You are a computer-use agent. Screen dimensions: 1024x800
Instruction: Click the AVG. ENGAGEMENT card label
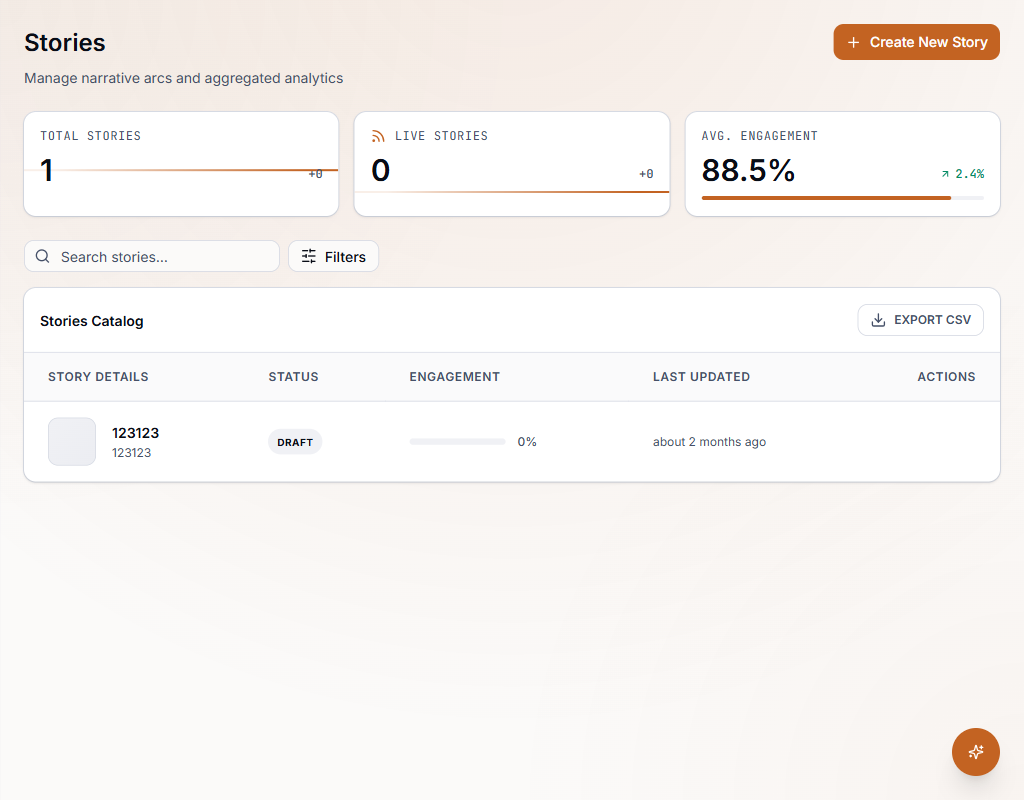[x=760, y=136]
